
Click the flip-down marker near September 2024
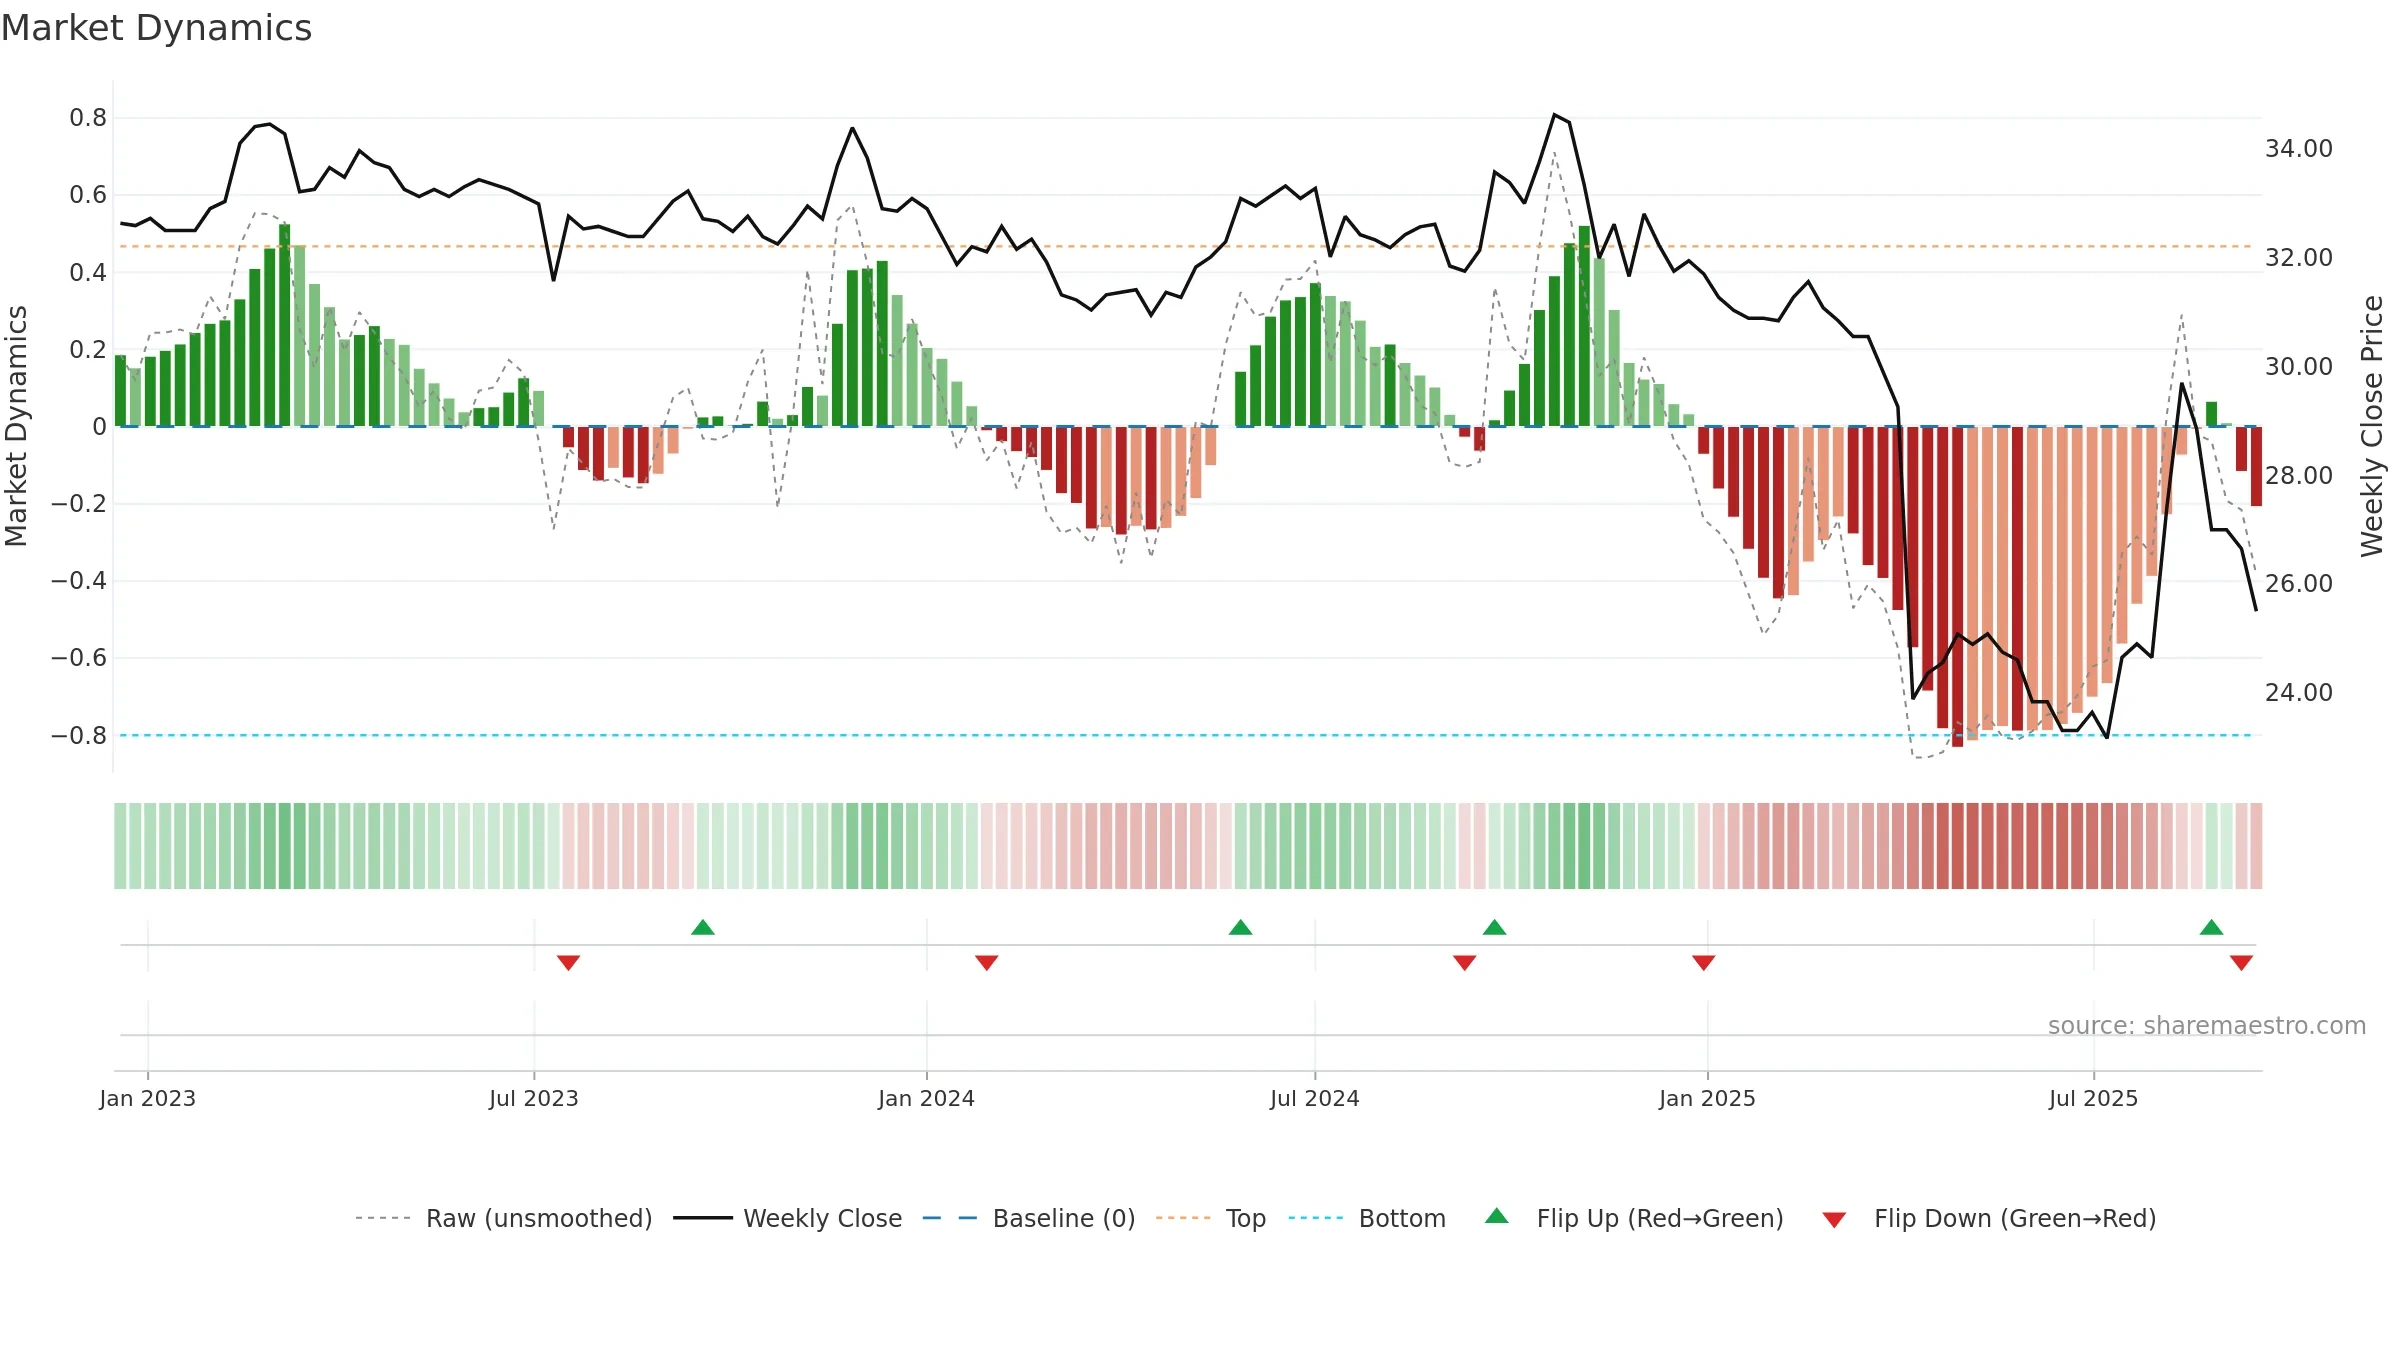pos(1464,963)
